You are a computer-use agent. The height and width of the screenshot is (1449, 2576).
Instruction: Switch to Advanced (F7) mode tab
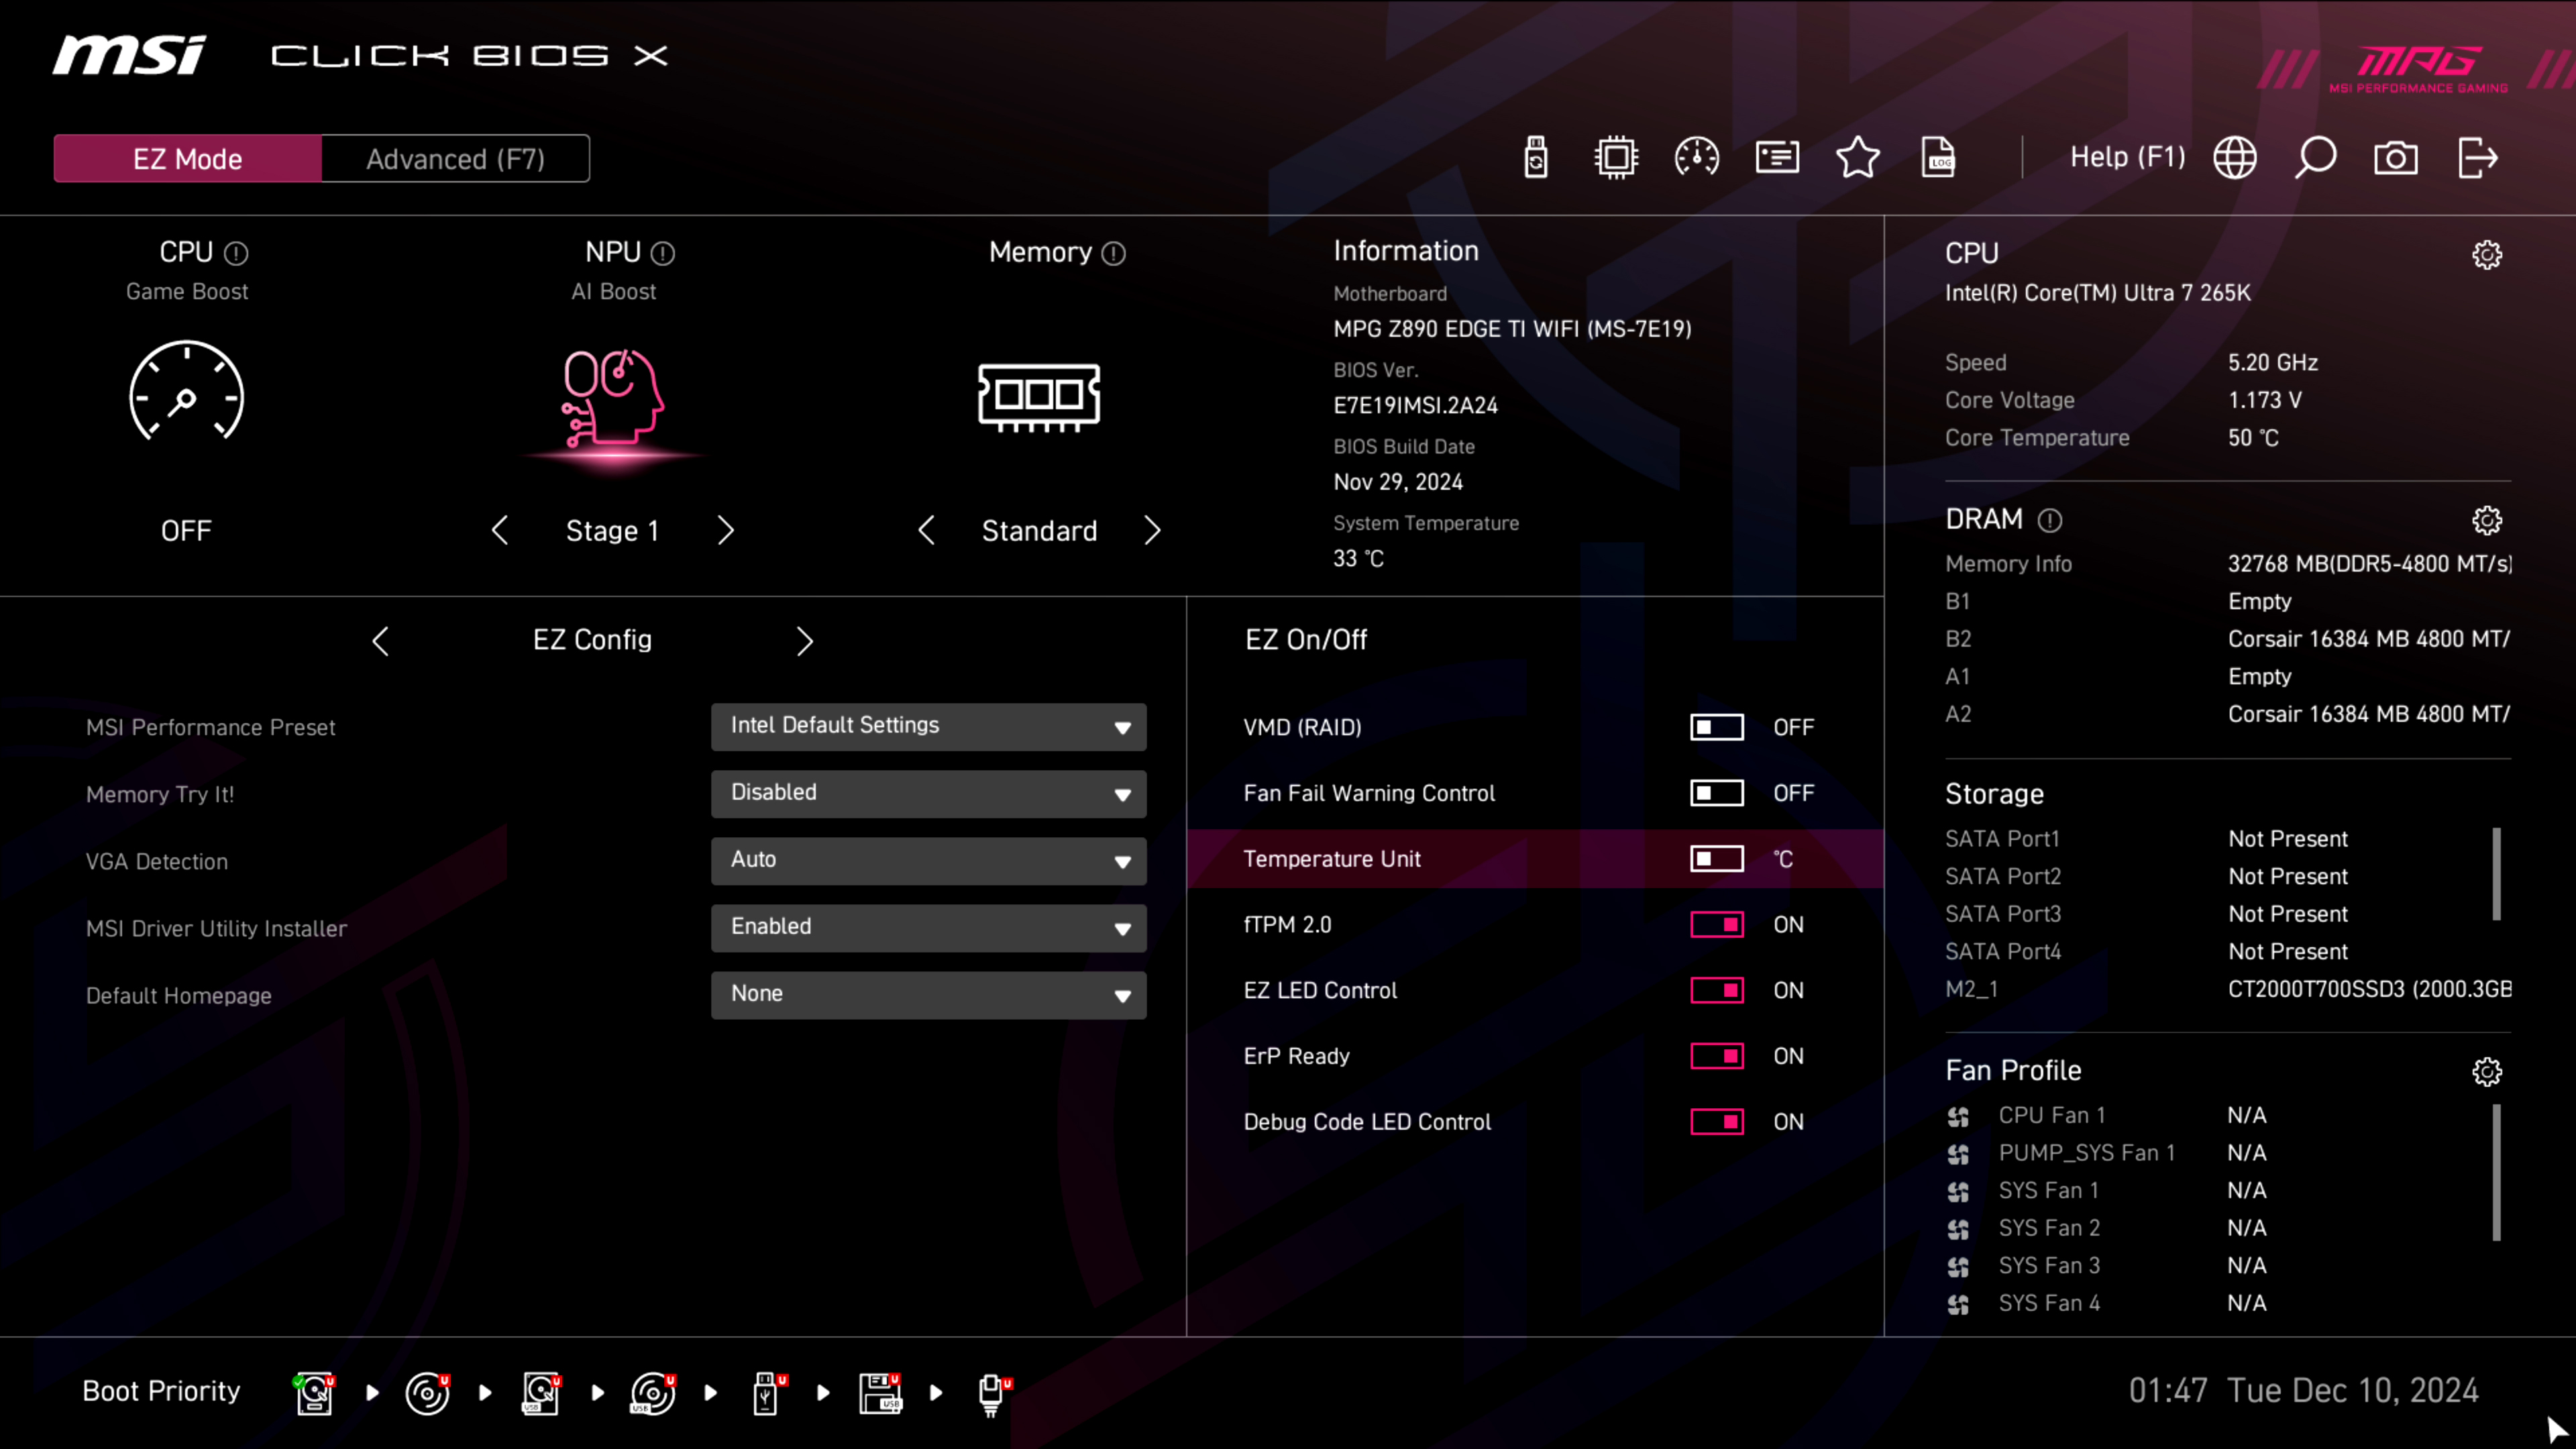(x=455, y=159)
